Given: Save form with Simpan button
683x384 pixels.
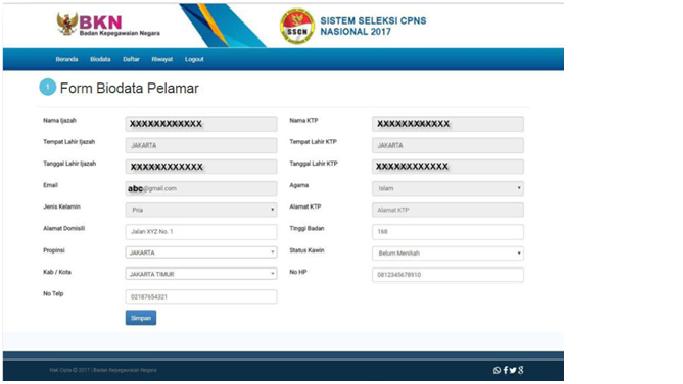Looking at the screenshot, I should (141, 318).
